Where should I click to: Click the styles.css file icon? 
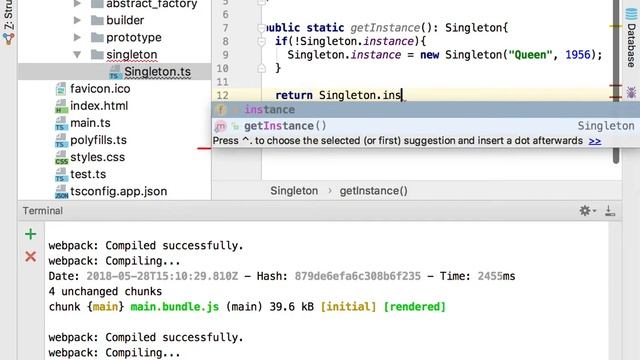(x=61, y=158)
